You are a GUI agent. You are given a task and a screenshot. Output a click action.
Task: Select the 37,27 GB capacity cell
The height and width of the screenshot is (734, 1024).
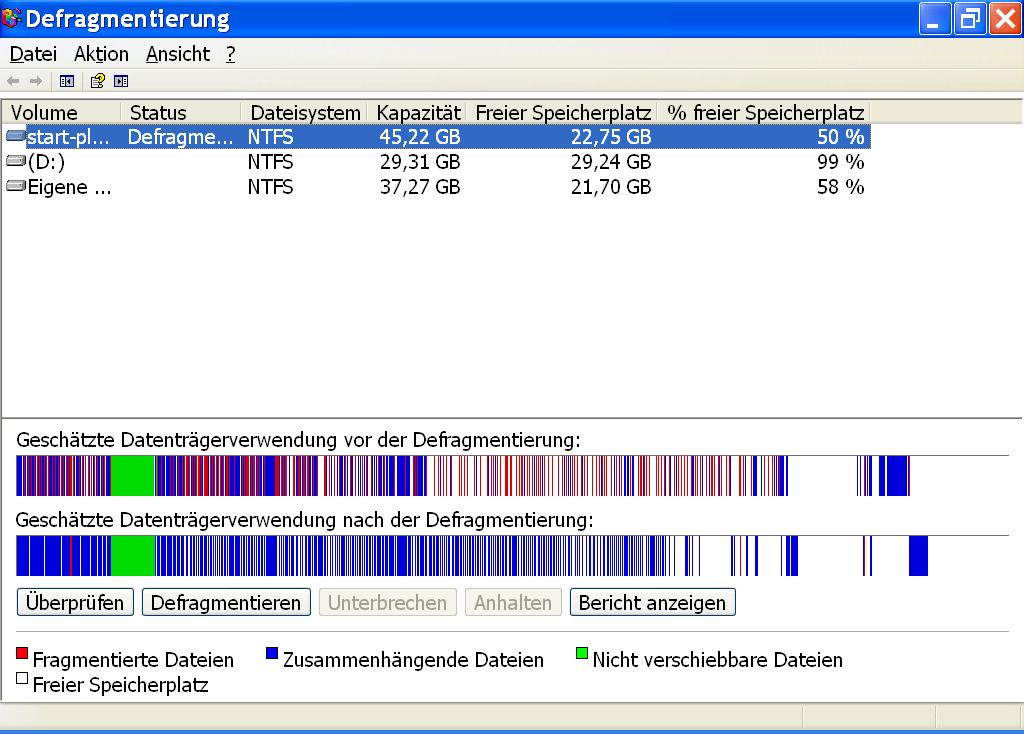point(420,187)
